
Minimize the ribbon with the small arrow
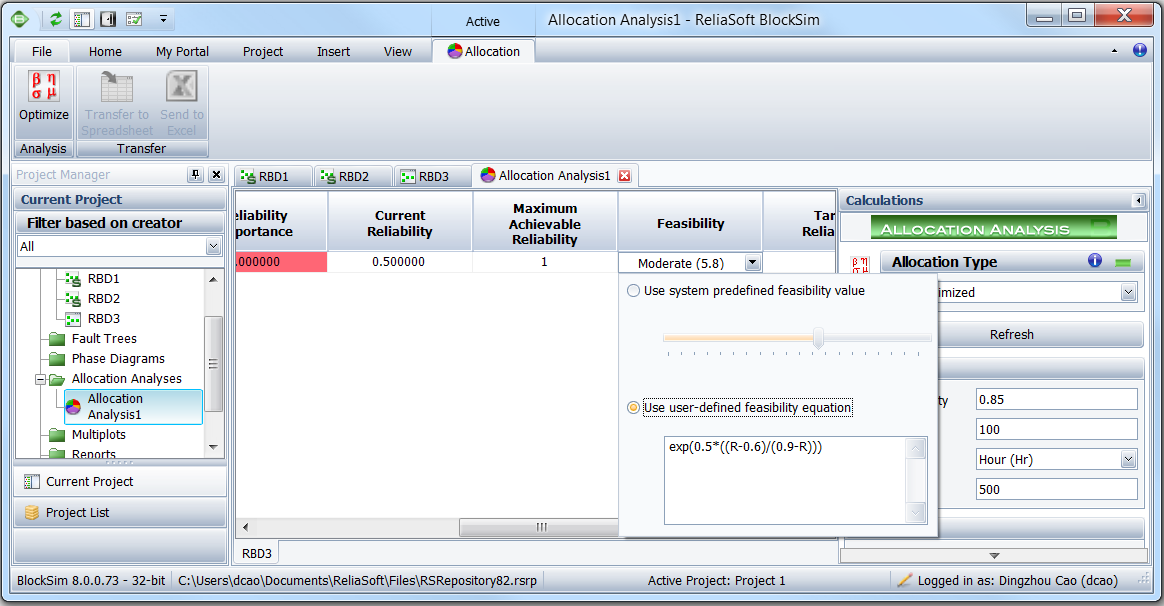1114,51
